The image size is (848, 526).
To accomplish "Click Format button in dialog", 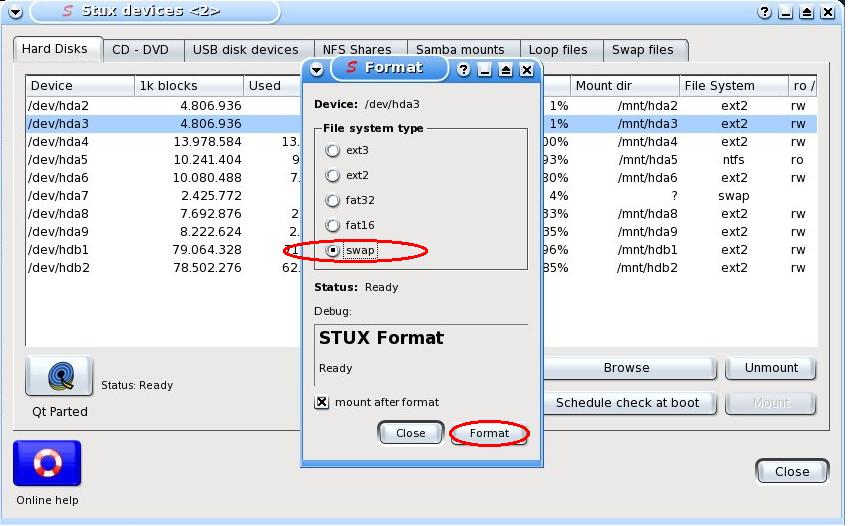I will (489, 434).
